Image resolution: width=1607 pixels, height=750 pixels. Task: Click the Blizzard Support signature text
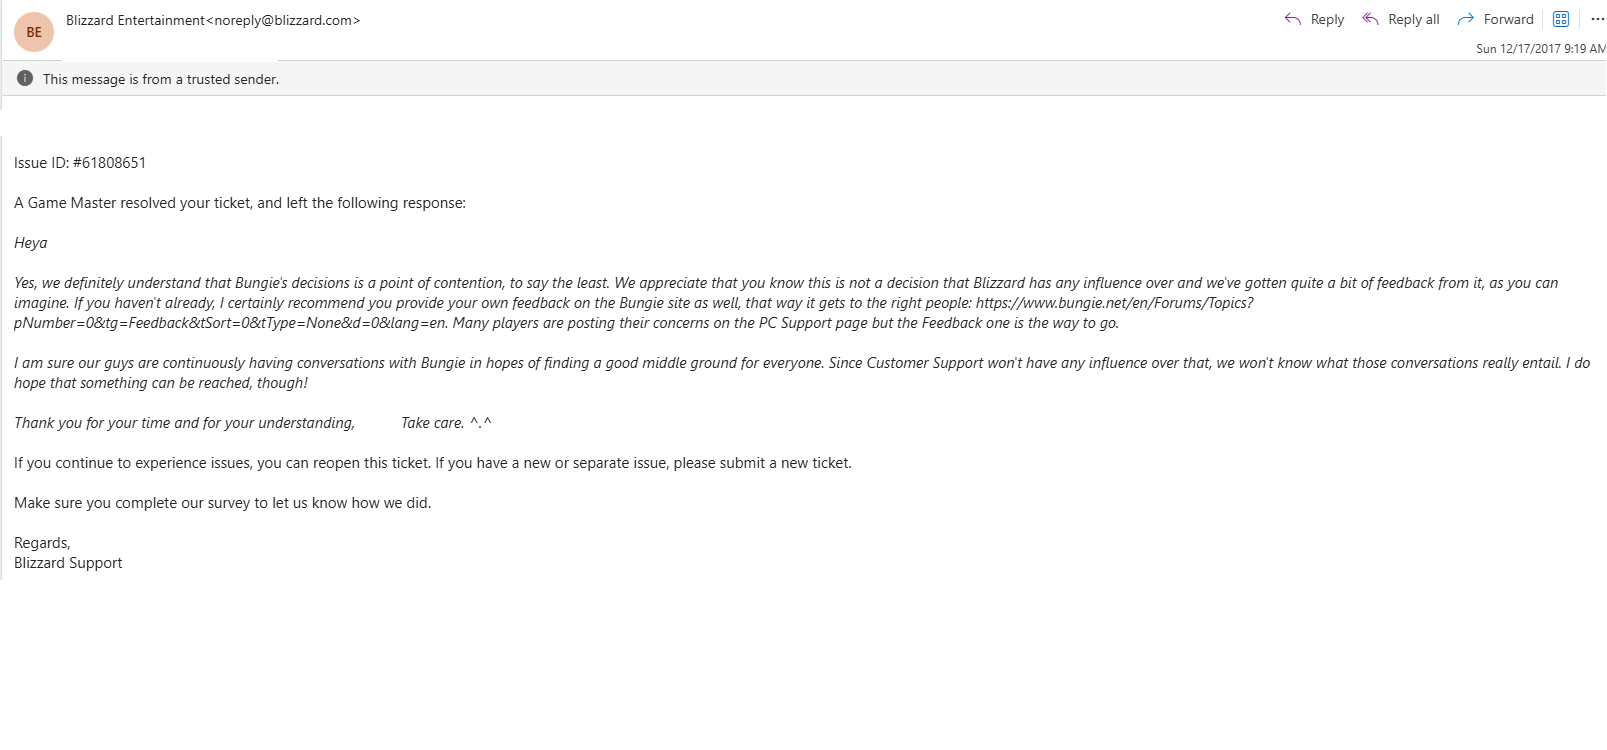68,563
